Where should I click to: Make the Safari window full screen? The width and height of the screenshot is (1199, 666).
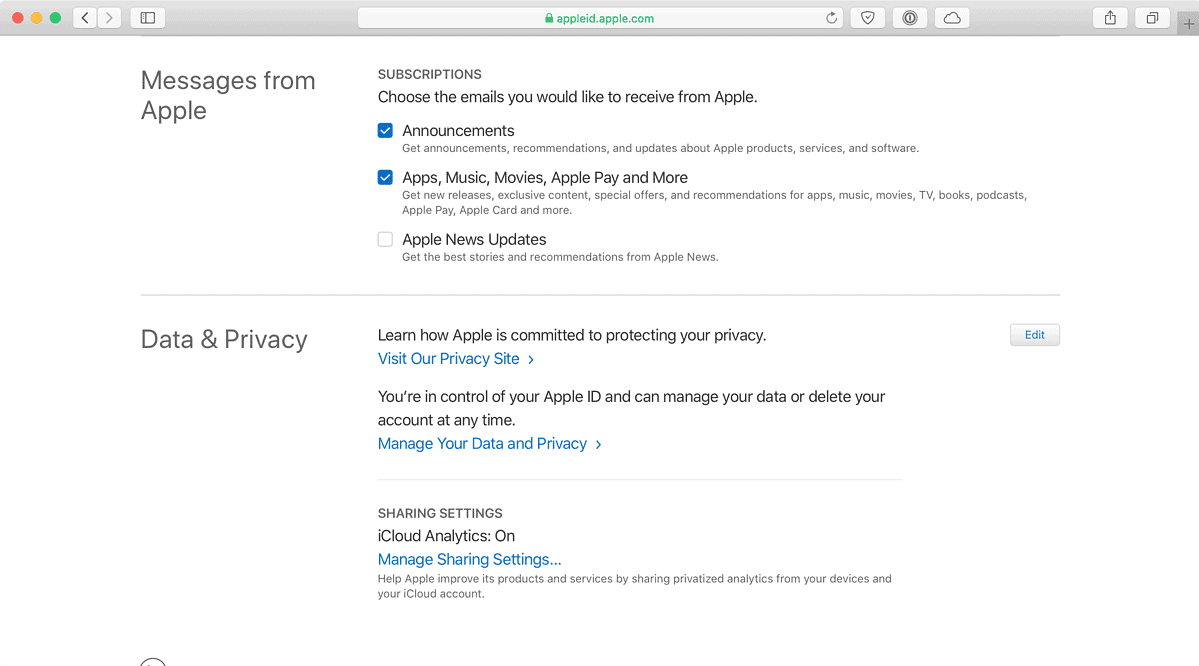(x=55, y=18)
